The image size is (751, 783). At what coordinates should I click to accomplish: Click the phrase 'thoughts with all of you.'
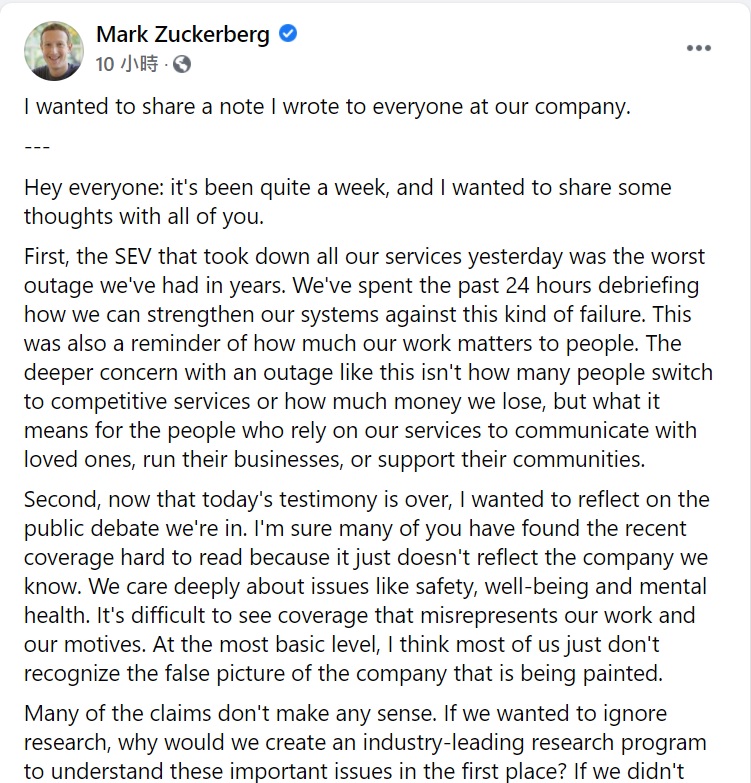tap(144, 217)
